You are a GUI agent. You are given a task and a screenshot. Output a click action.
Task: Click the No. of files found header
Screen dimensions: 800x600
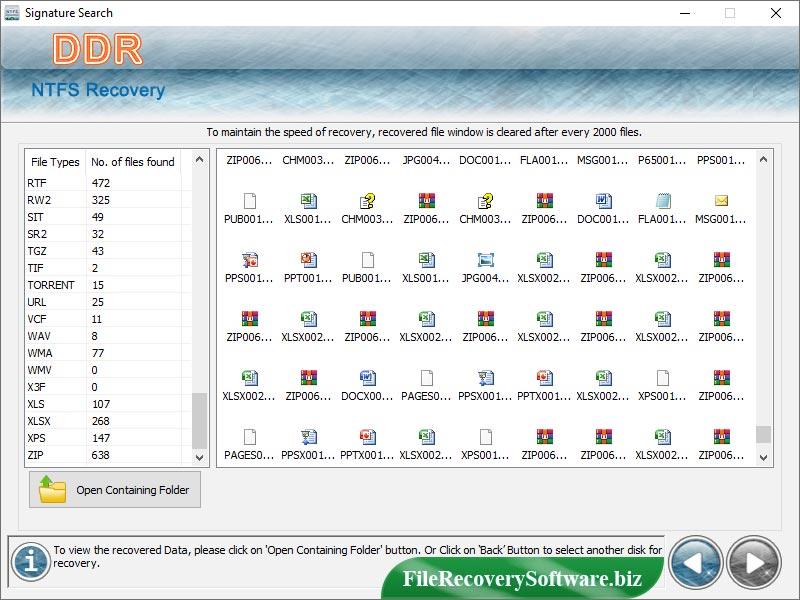coord(132,162)
